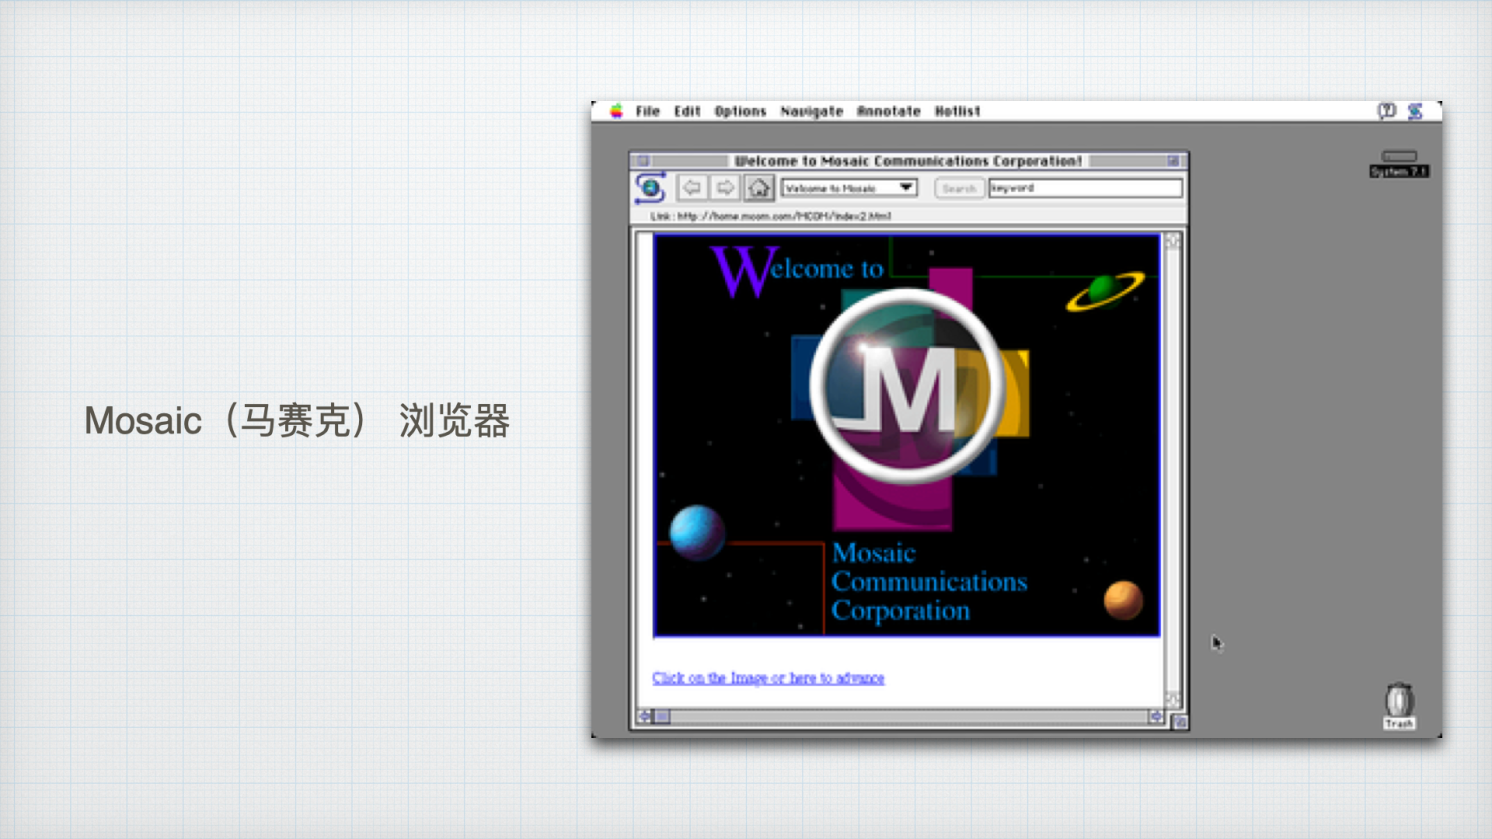Click the vertical scrollbar up arrow
1492x839 pixels.
point(1173,241)
